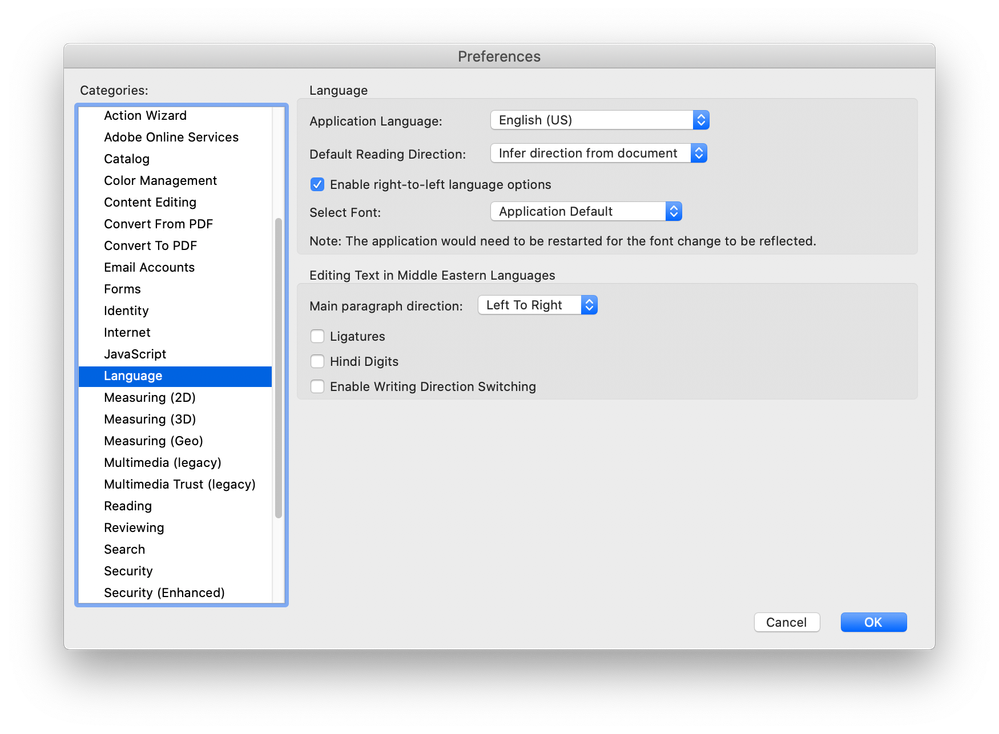Select Adobe Online Services category
Image resolution: width=999 pixels, height=734 pixels.
pyautogui.click(x=175, y=137)
